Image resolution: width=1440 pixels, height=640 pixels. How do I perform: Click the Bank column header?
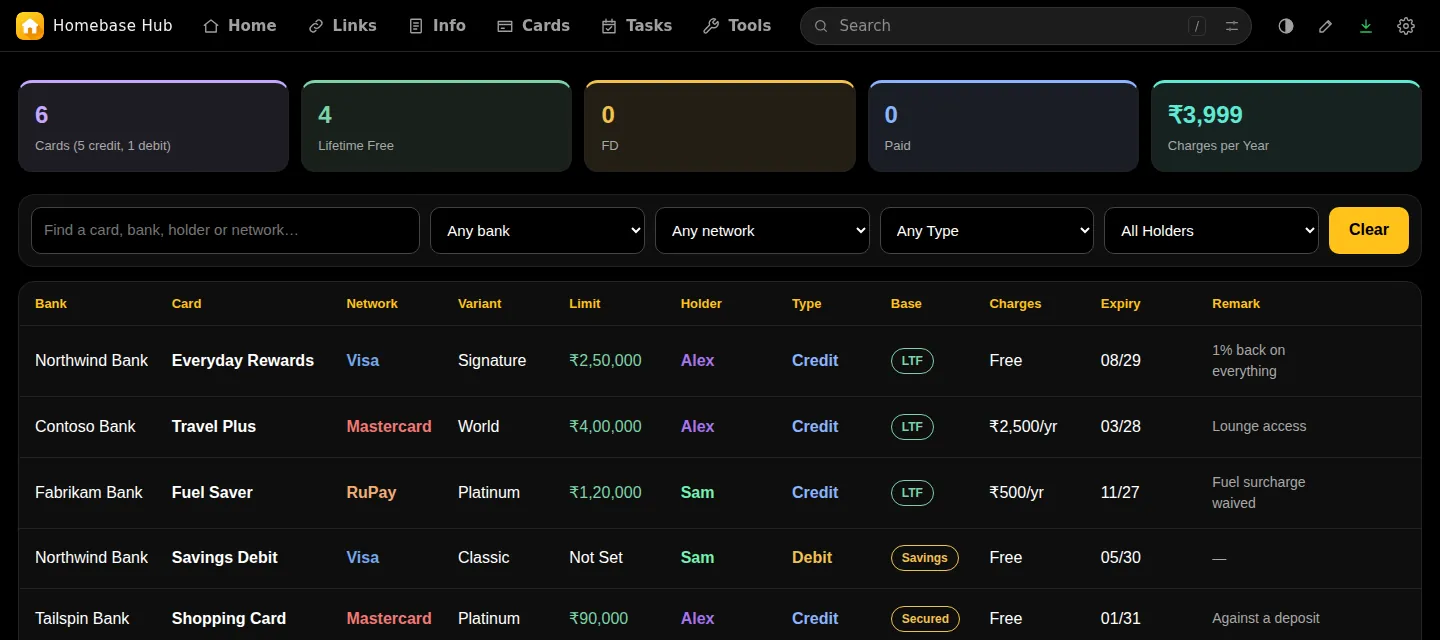click(51, 304)
